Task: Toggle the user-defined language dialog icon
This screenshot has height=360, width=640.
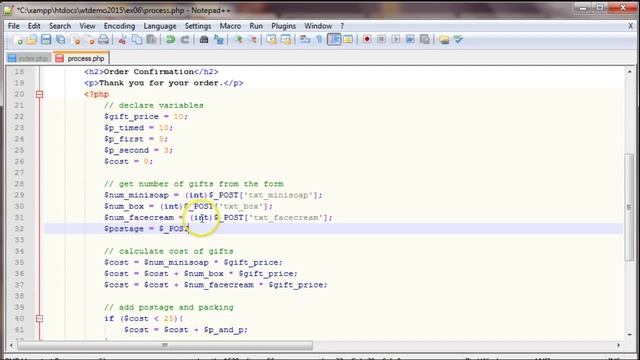Action: (348, 40)
